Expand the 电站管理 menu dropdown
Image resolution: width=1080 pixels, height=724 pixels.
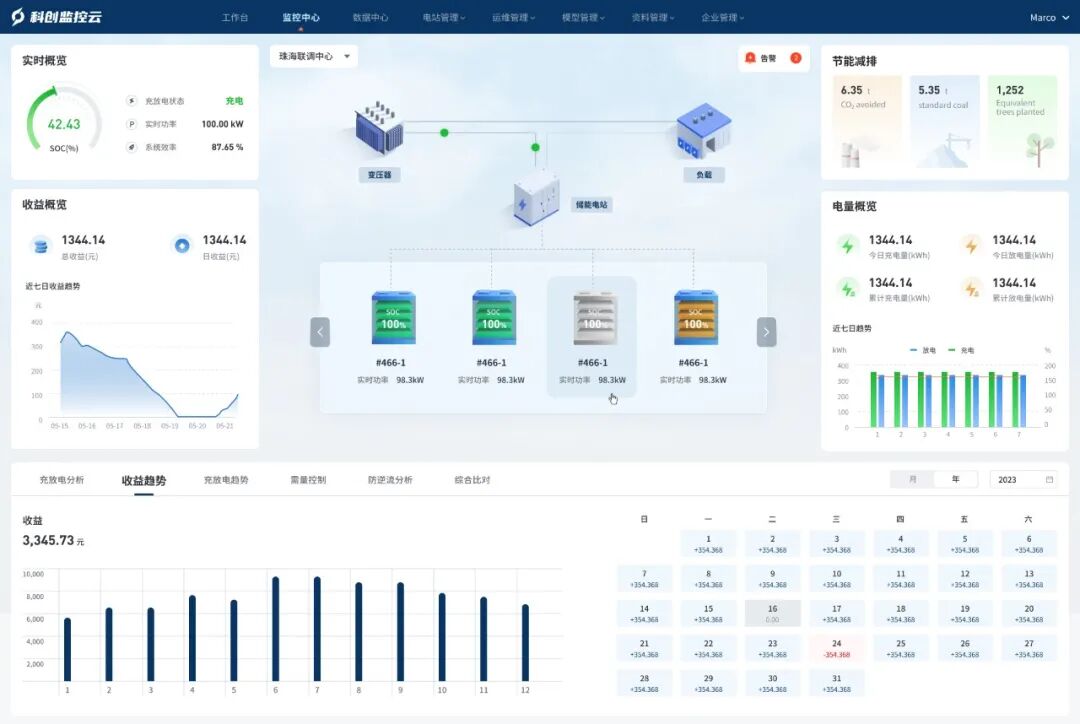point(444,17)
